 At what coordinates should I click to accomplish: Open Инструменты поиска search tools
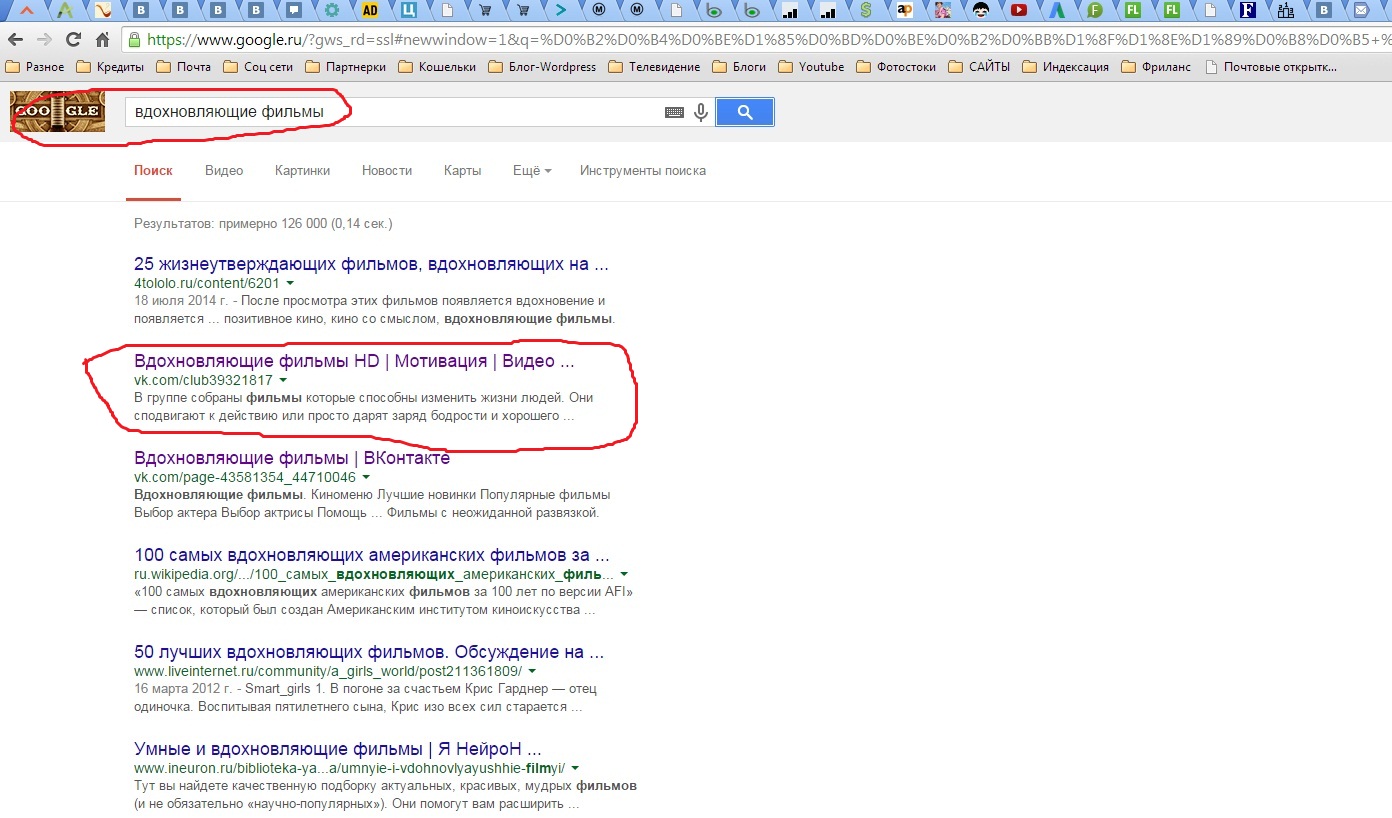click(643, 171)
